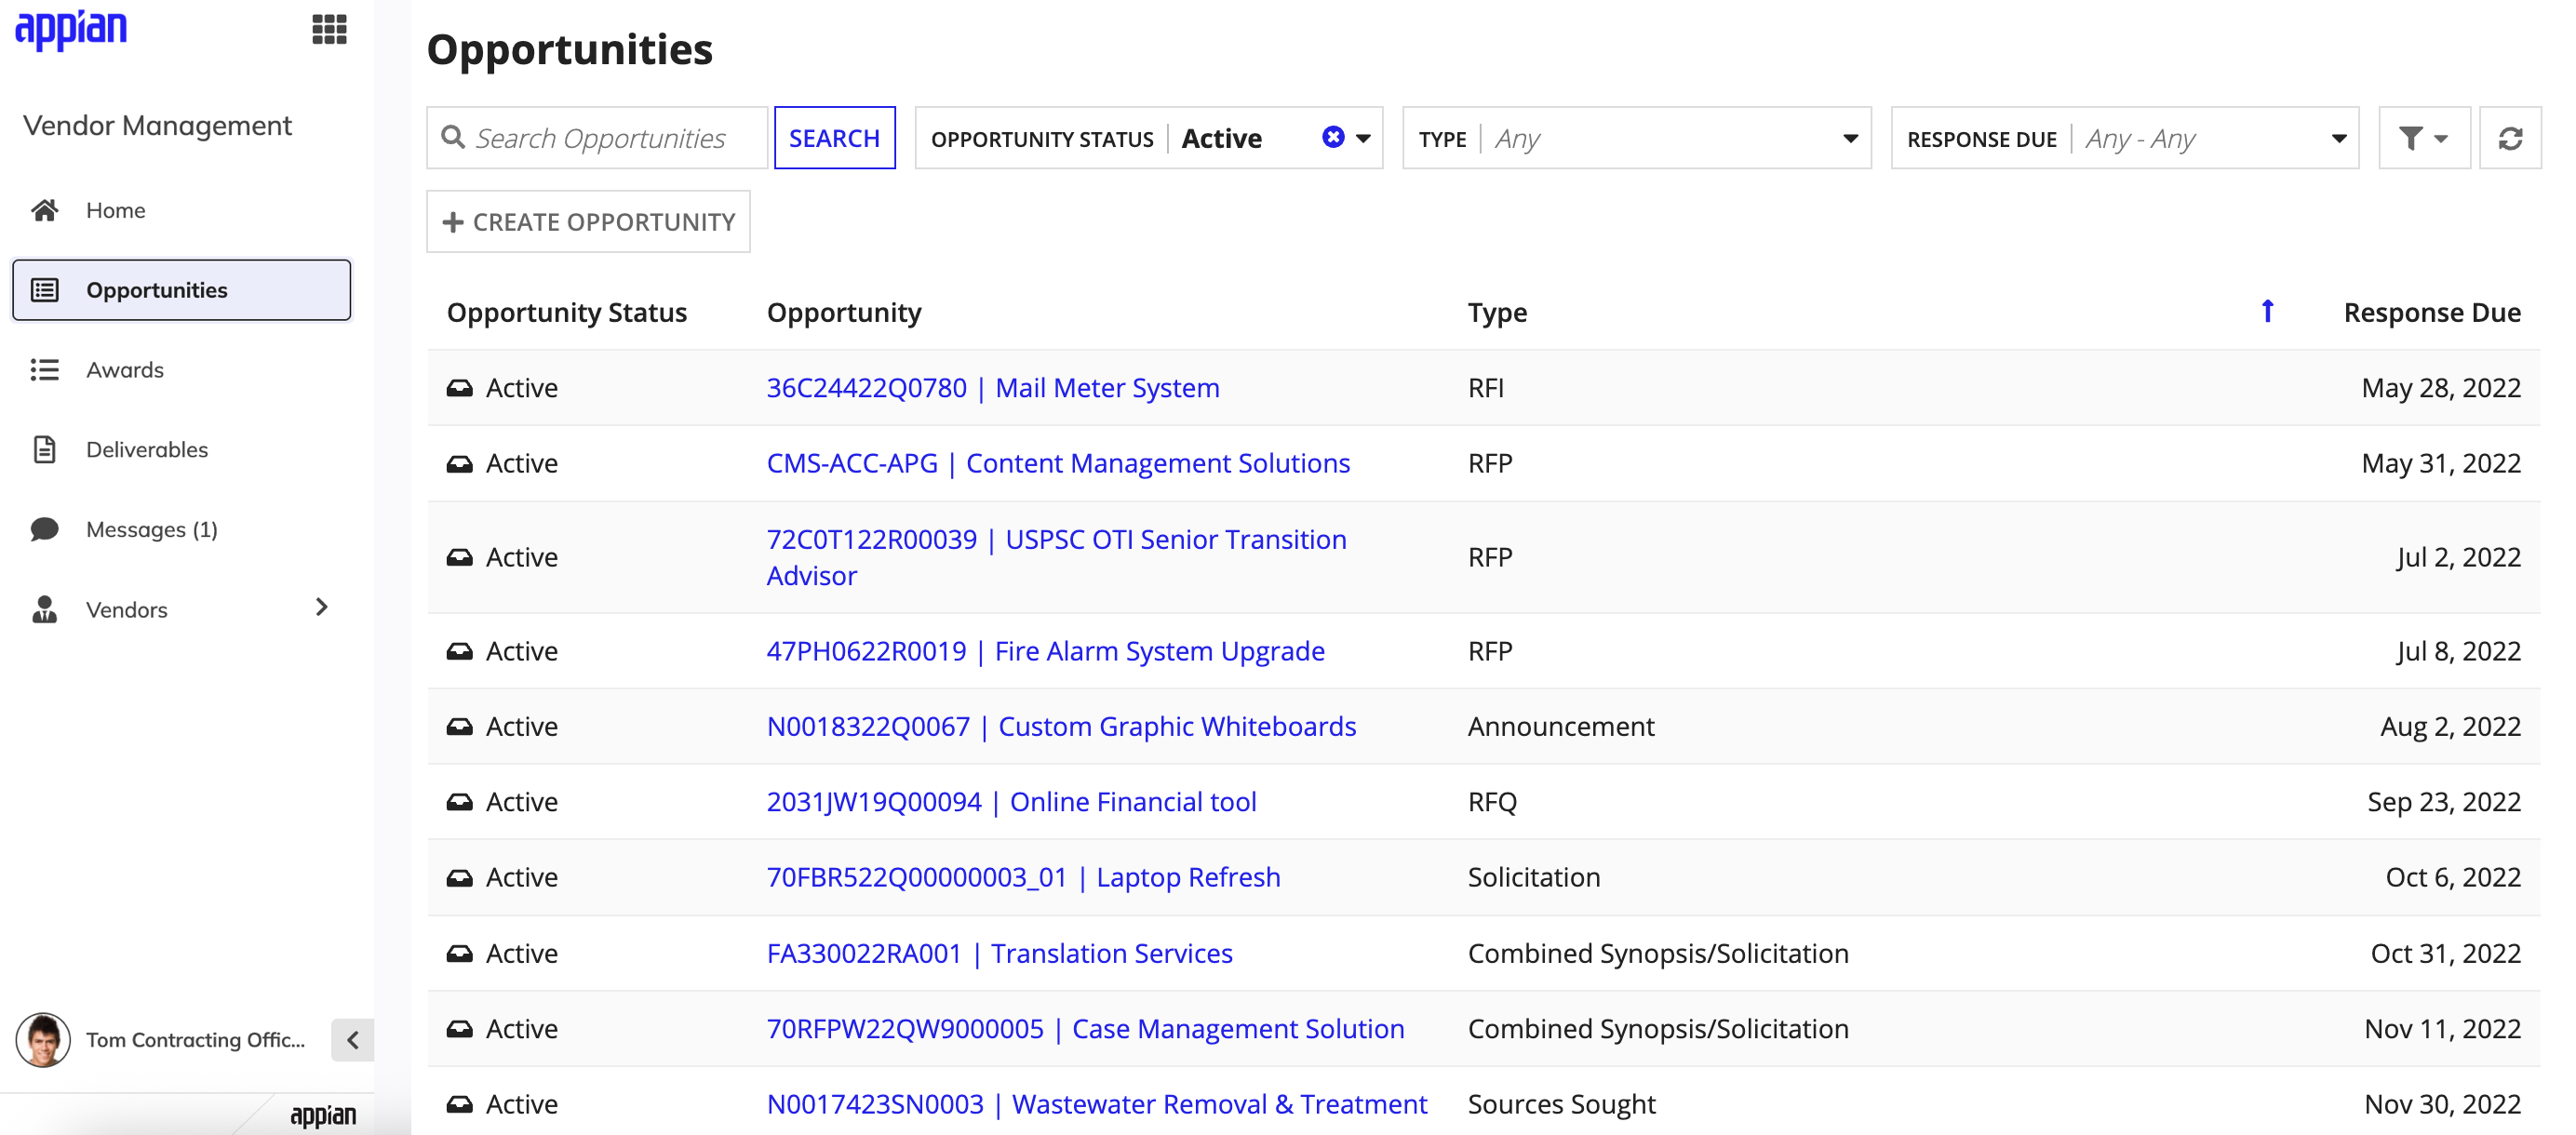The width and height of the screenshot is (2576, 1135).
Task: Click Tom Contracting Officer's avatar
Action: (x=43, y=1040)
